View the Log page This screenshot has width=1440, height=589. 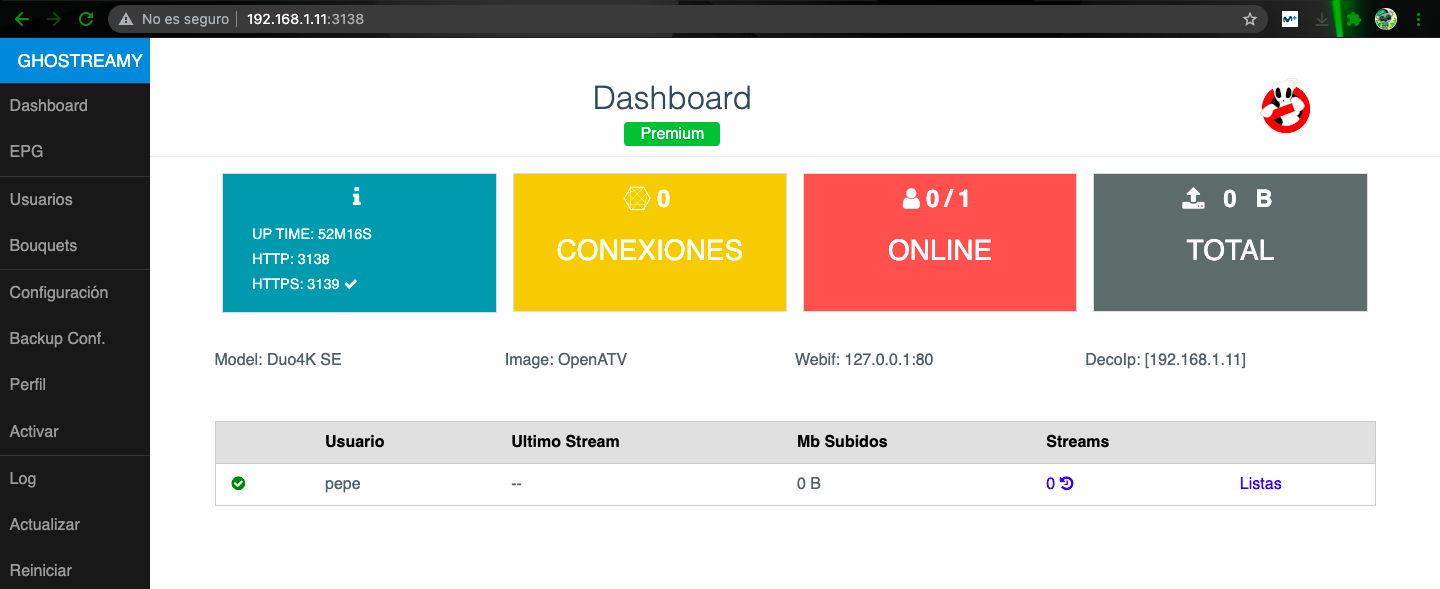23,479
